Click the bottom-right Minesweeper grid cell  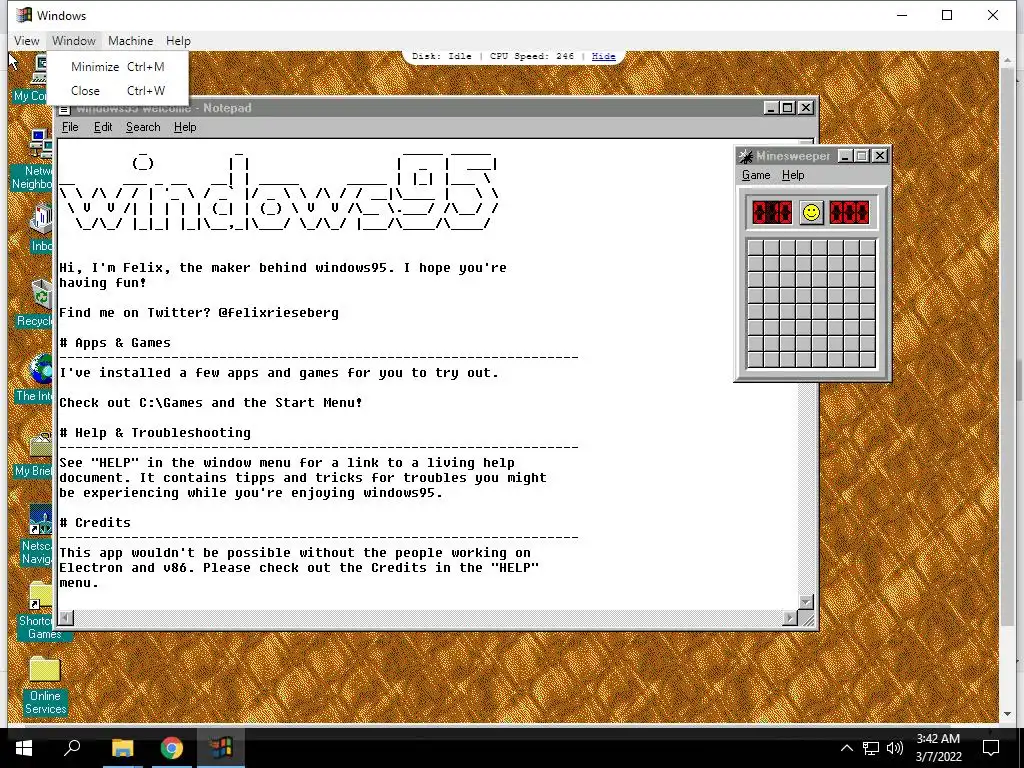click(x=867, y=359)
